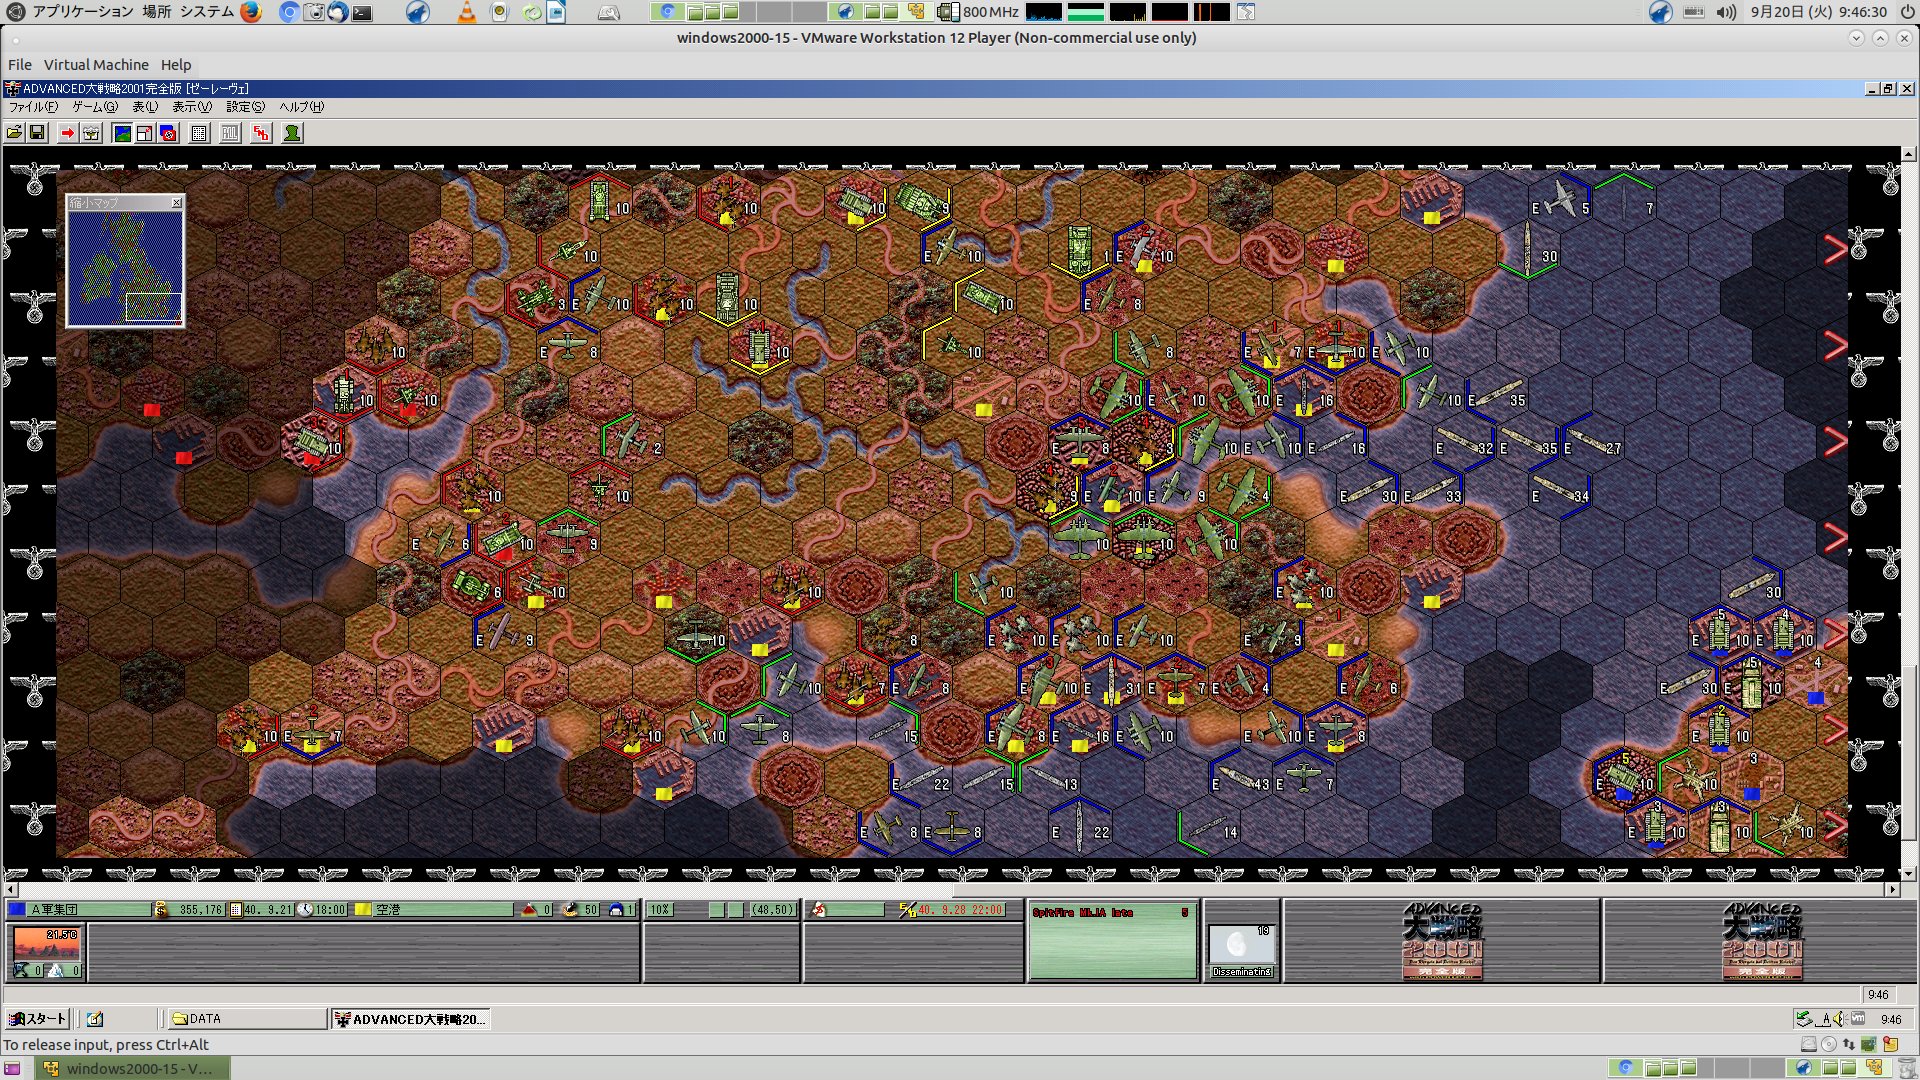Click the green commander bust toolbar icon

(292, 133)
